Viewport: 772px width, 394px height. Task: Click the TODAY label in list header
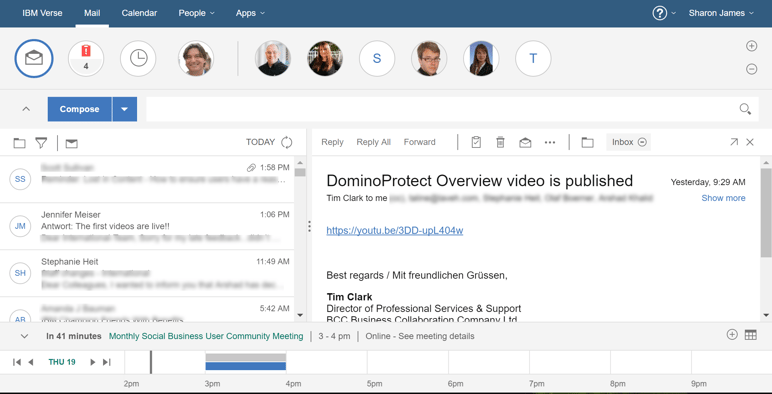click(x=260, y=142)
